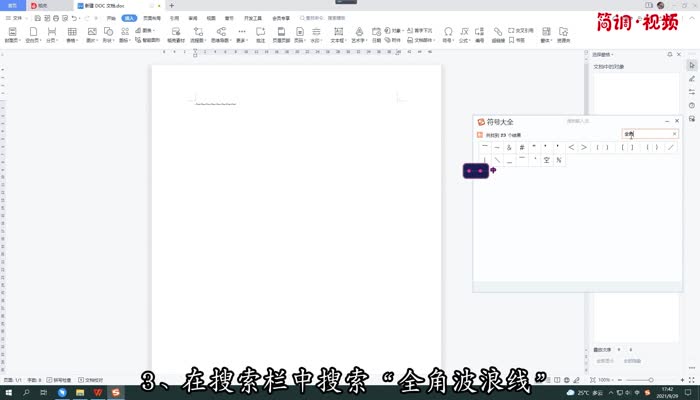The height and width of the screenshot is (400, 700).
Task: Insert the '&' symbol from results
Action: [509, 147]
